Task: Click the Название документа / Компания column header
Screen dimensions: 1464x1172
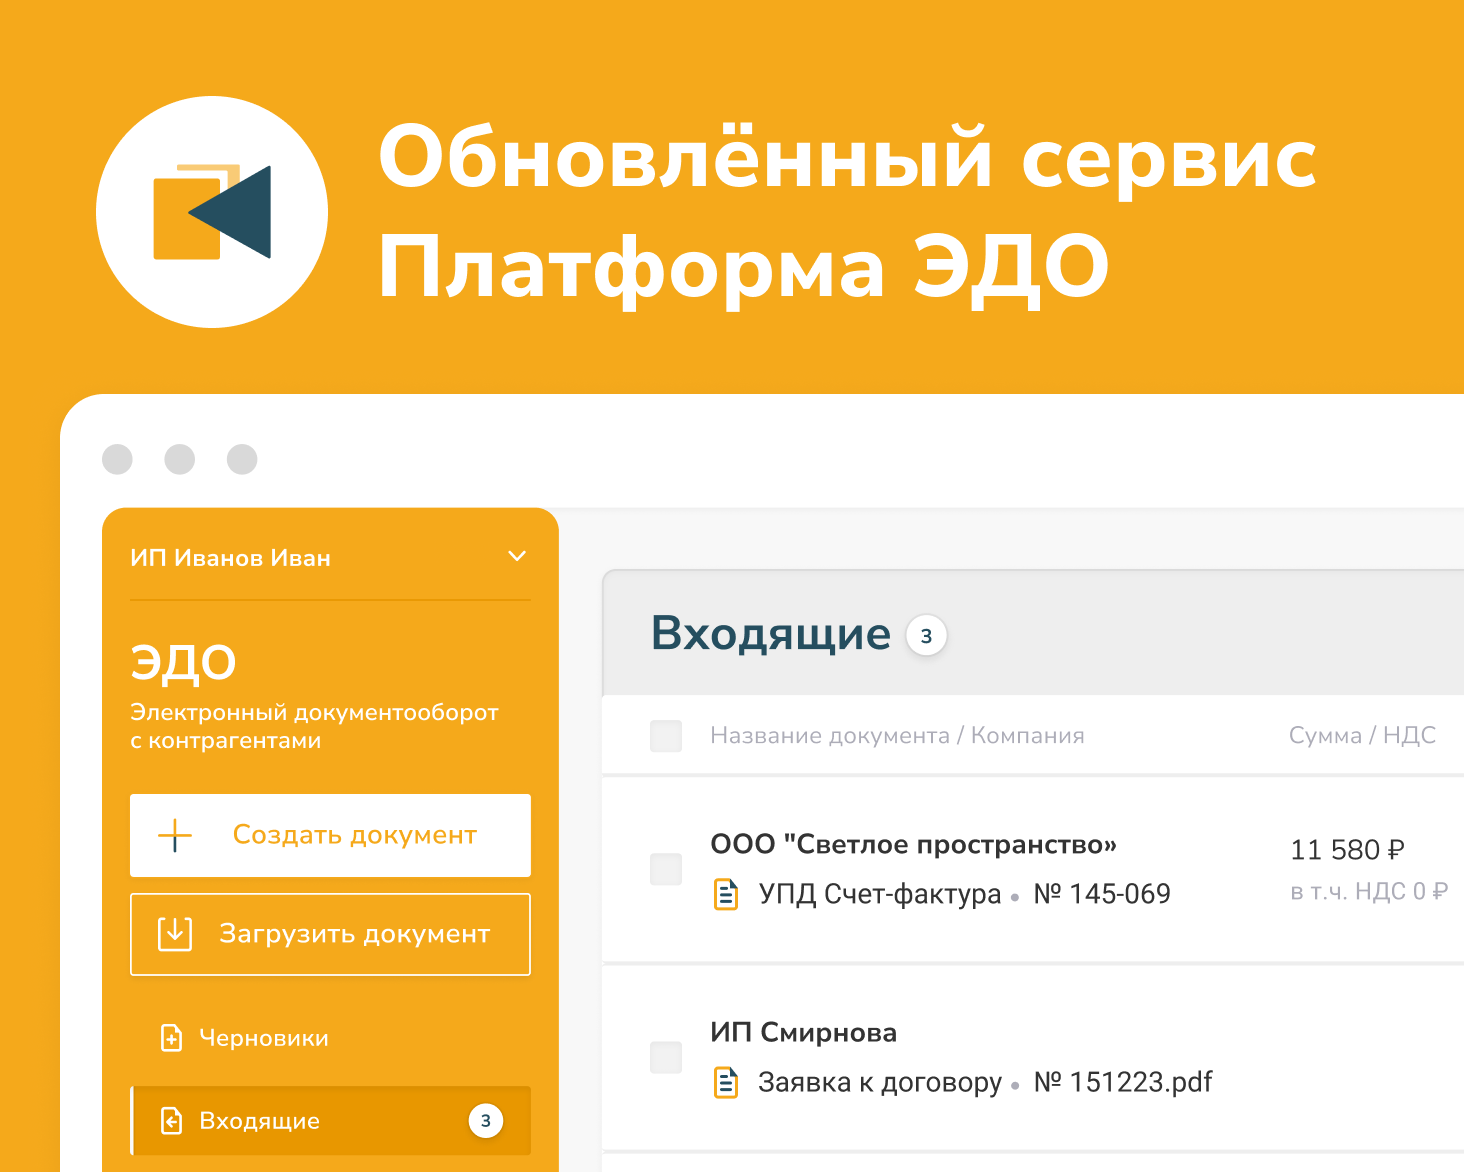Action: tap(897, 736)
